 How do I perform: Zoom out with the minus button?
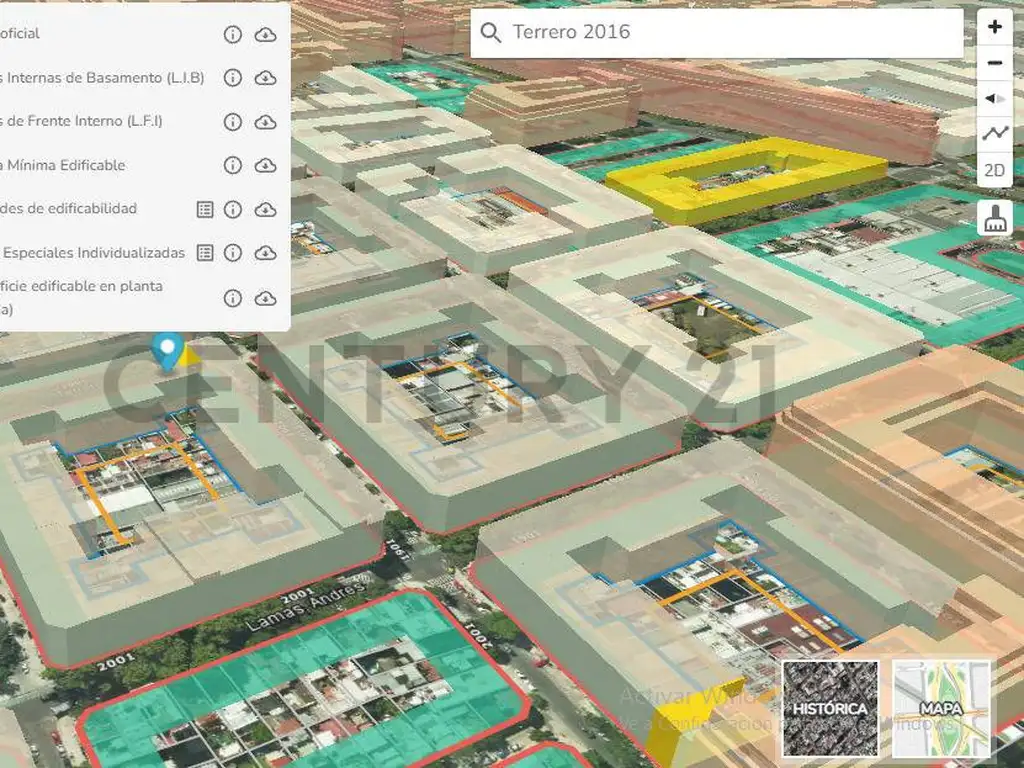tap(994, 63)
